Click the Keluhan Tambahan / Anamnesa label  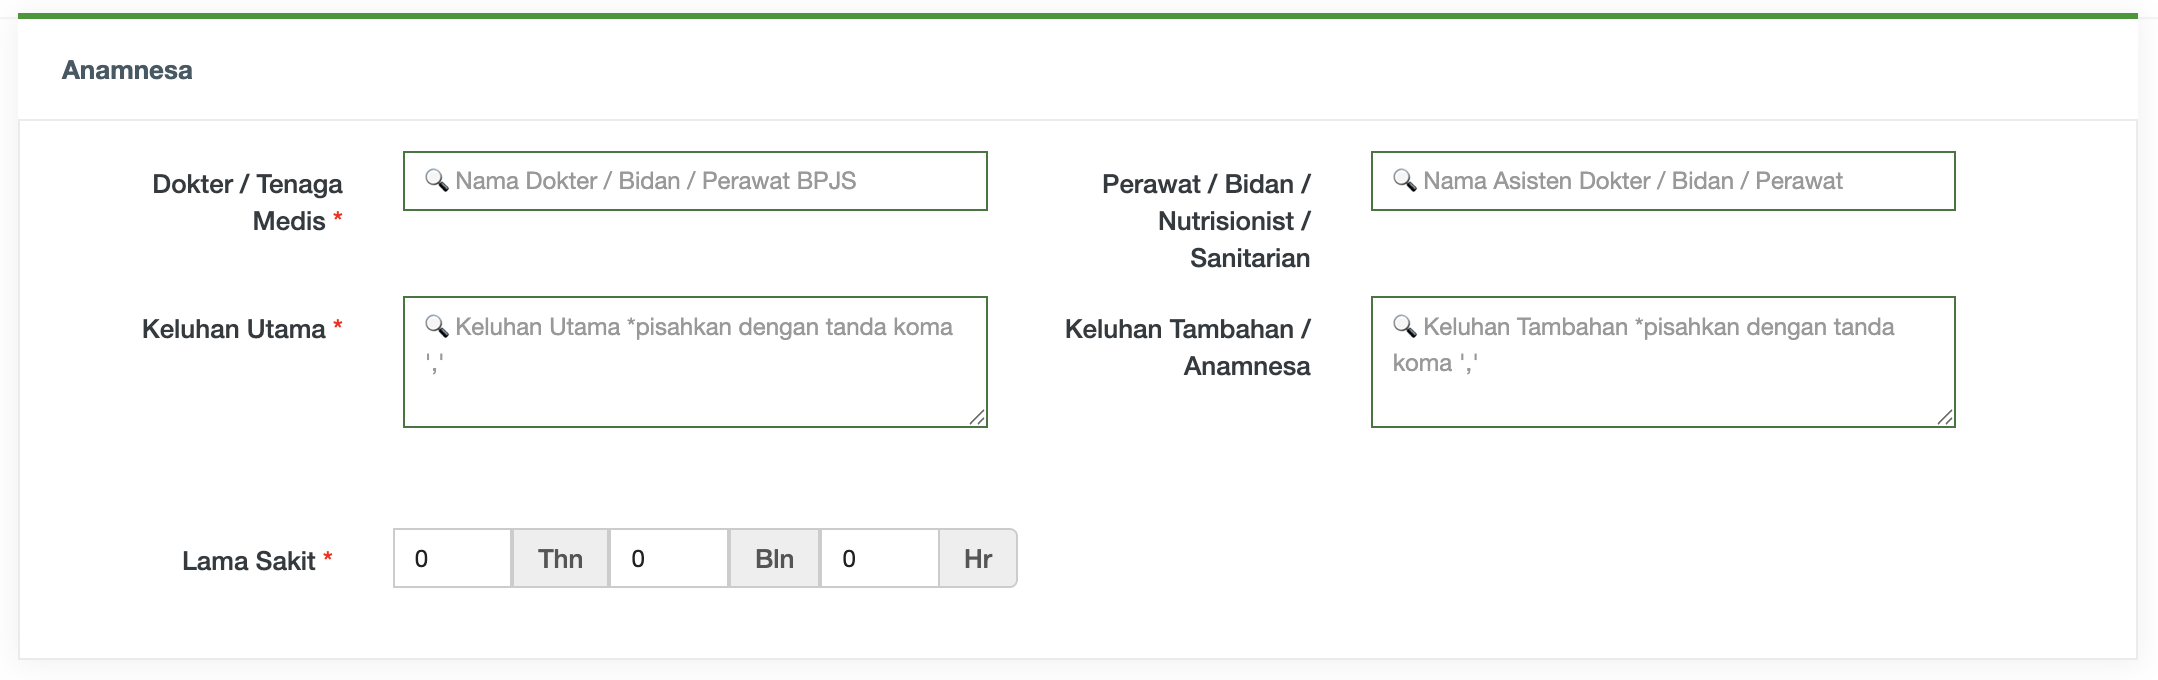(1188, 347)
